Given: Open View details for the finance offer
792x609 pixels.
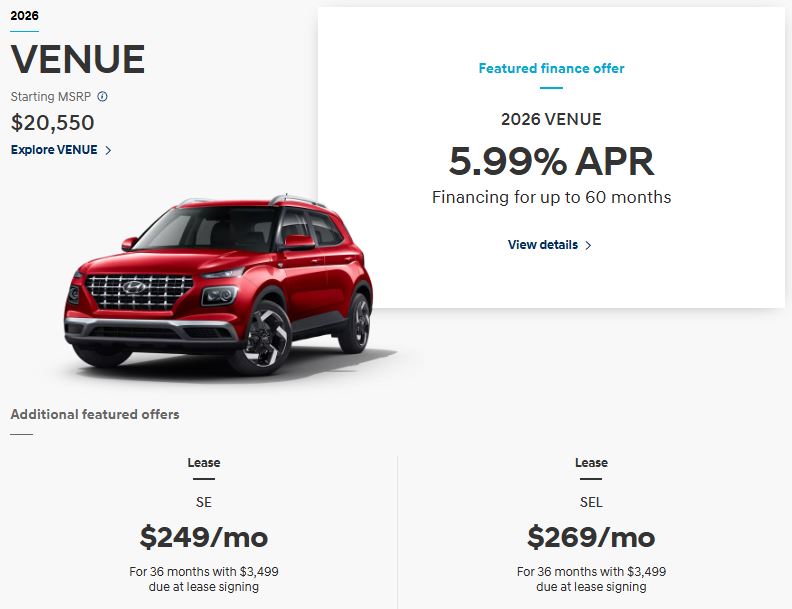Looking at the screenshot, I should coord(542,245).
